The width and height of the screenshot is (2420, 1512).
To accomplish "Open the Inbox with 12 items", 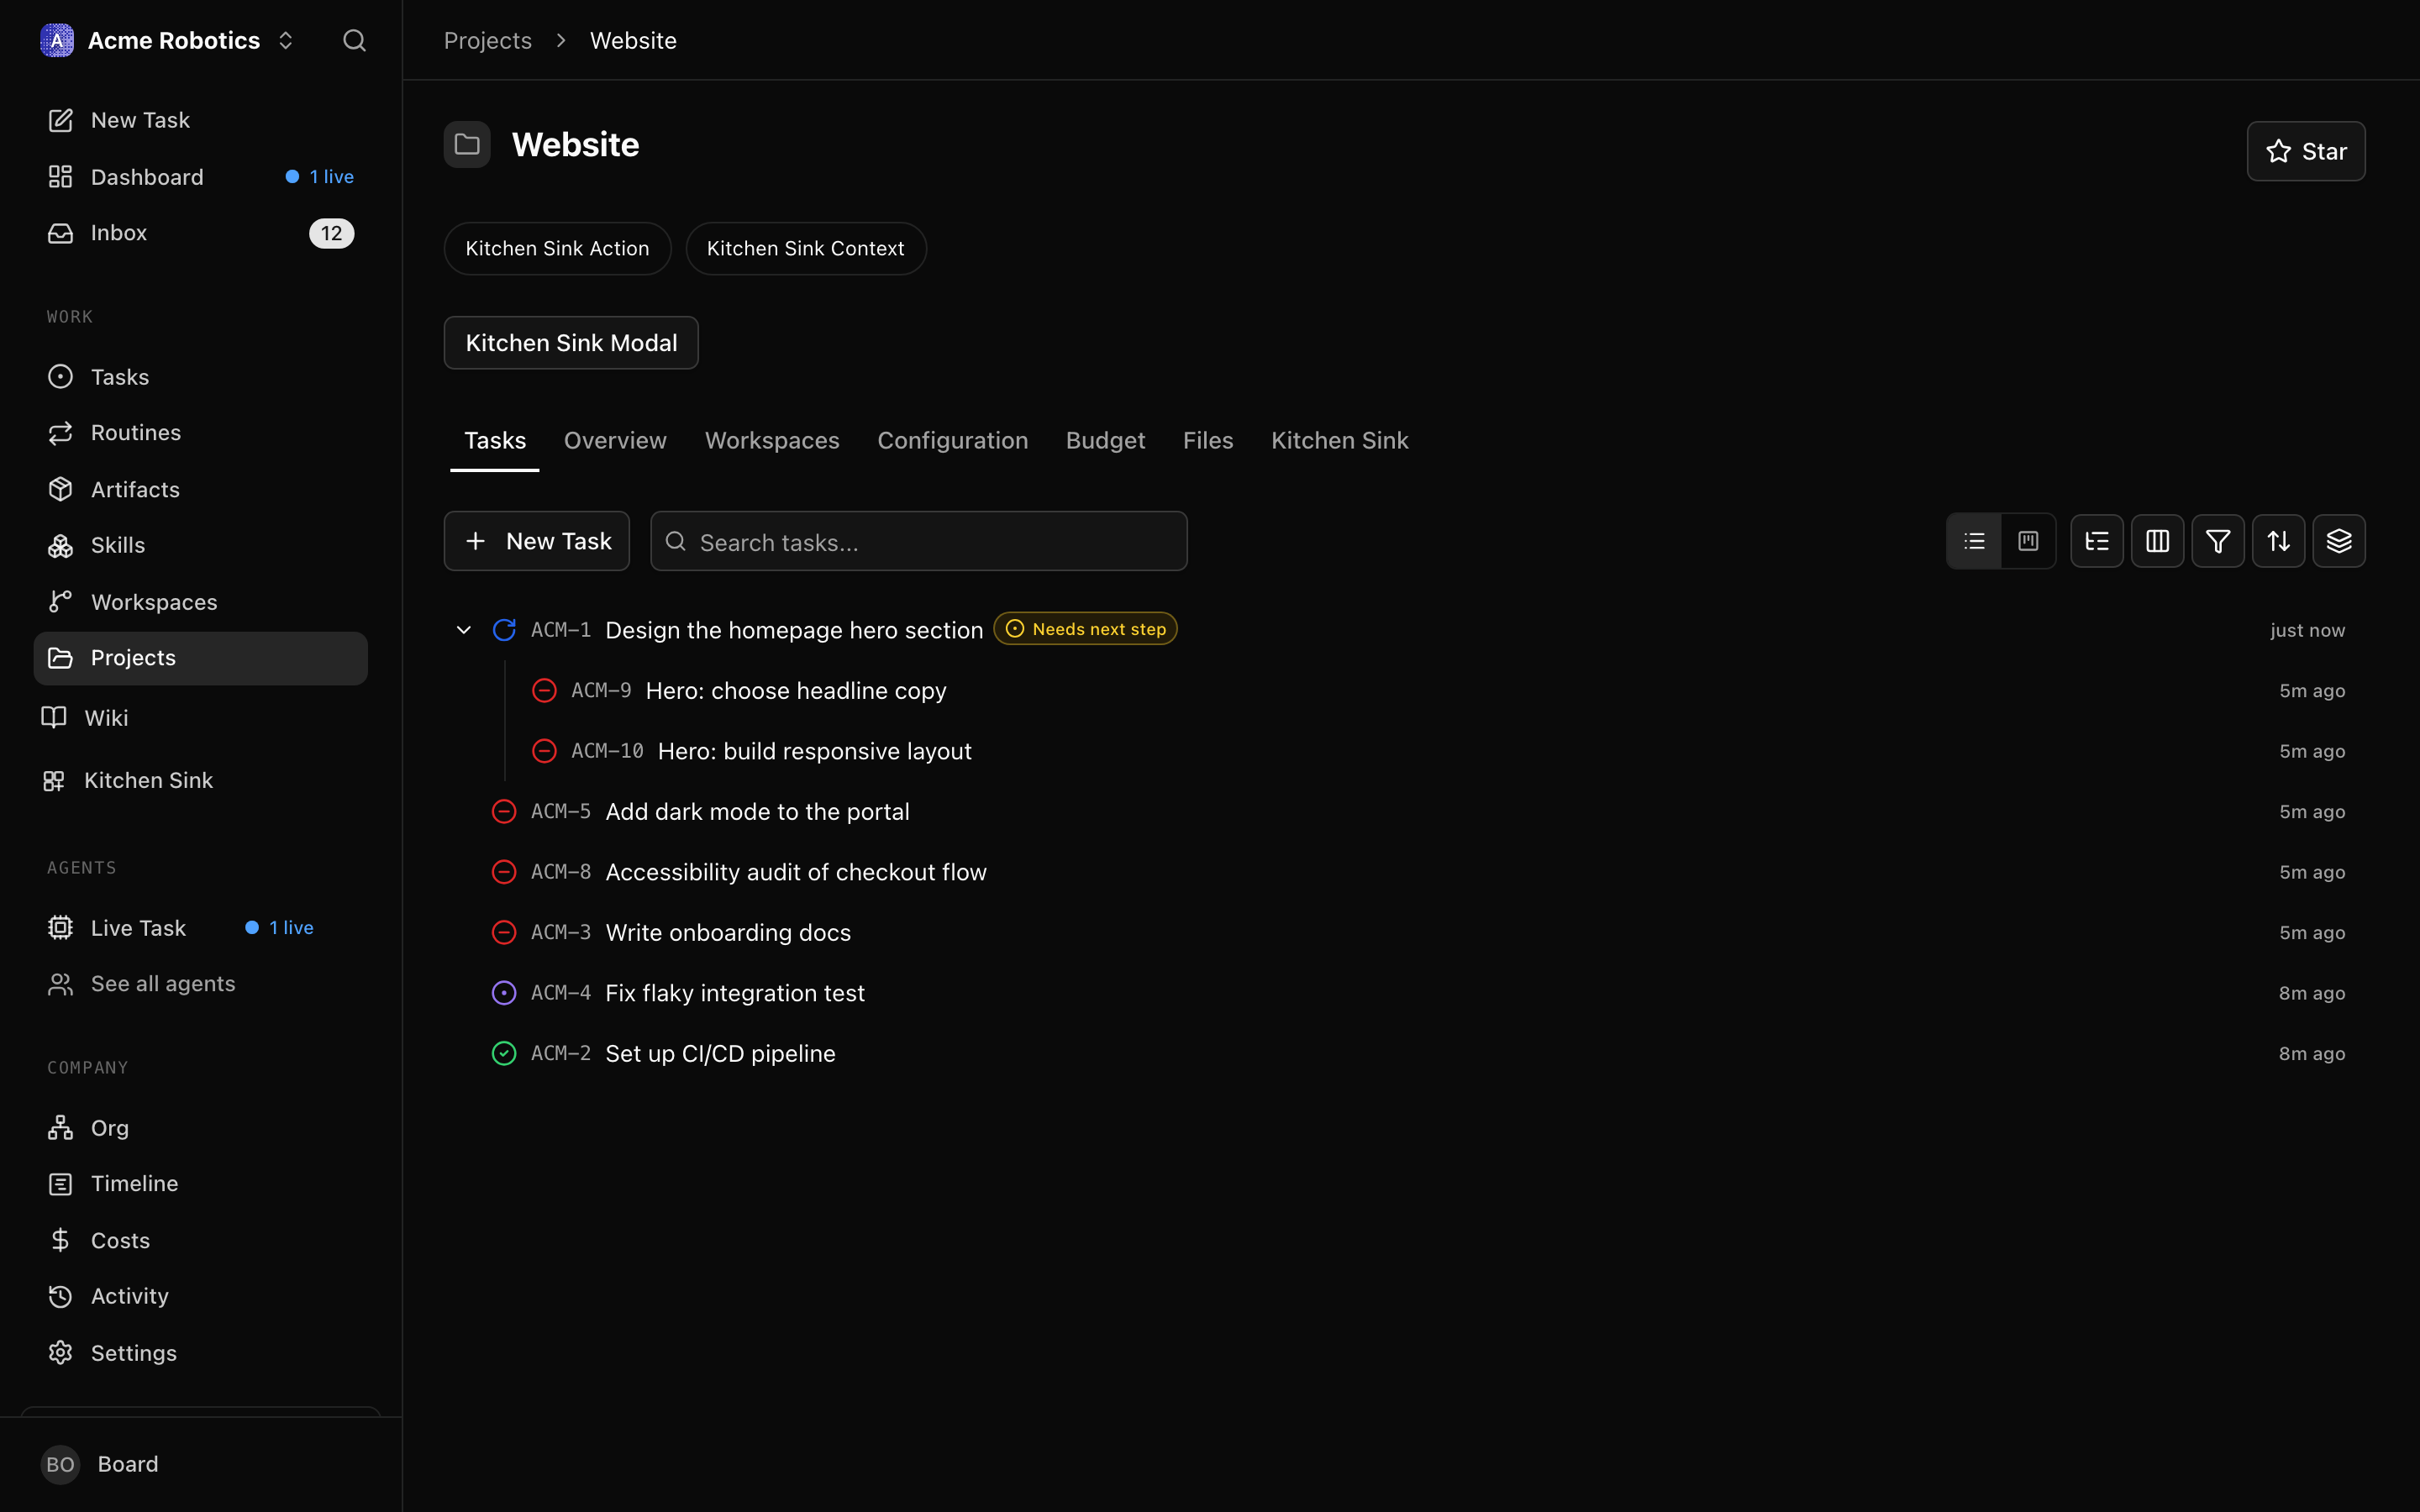I will point(200,233).
